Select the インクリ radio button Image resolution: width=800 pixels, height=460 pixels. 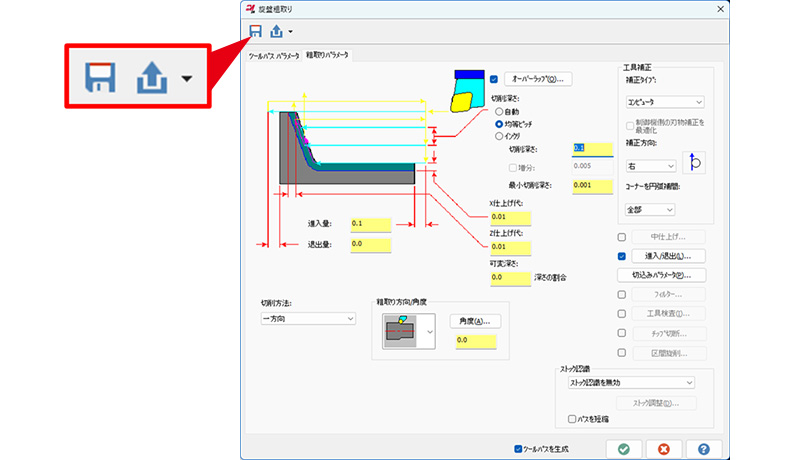pyautogui.click(x=500, y=134)
